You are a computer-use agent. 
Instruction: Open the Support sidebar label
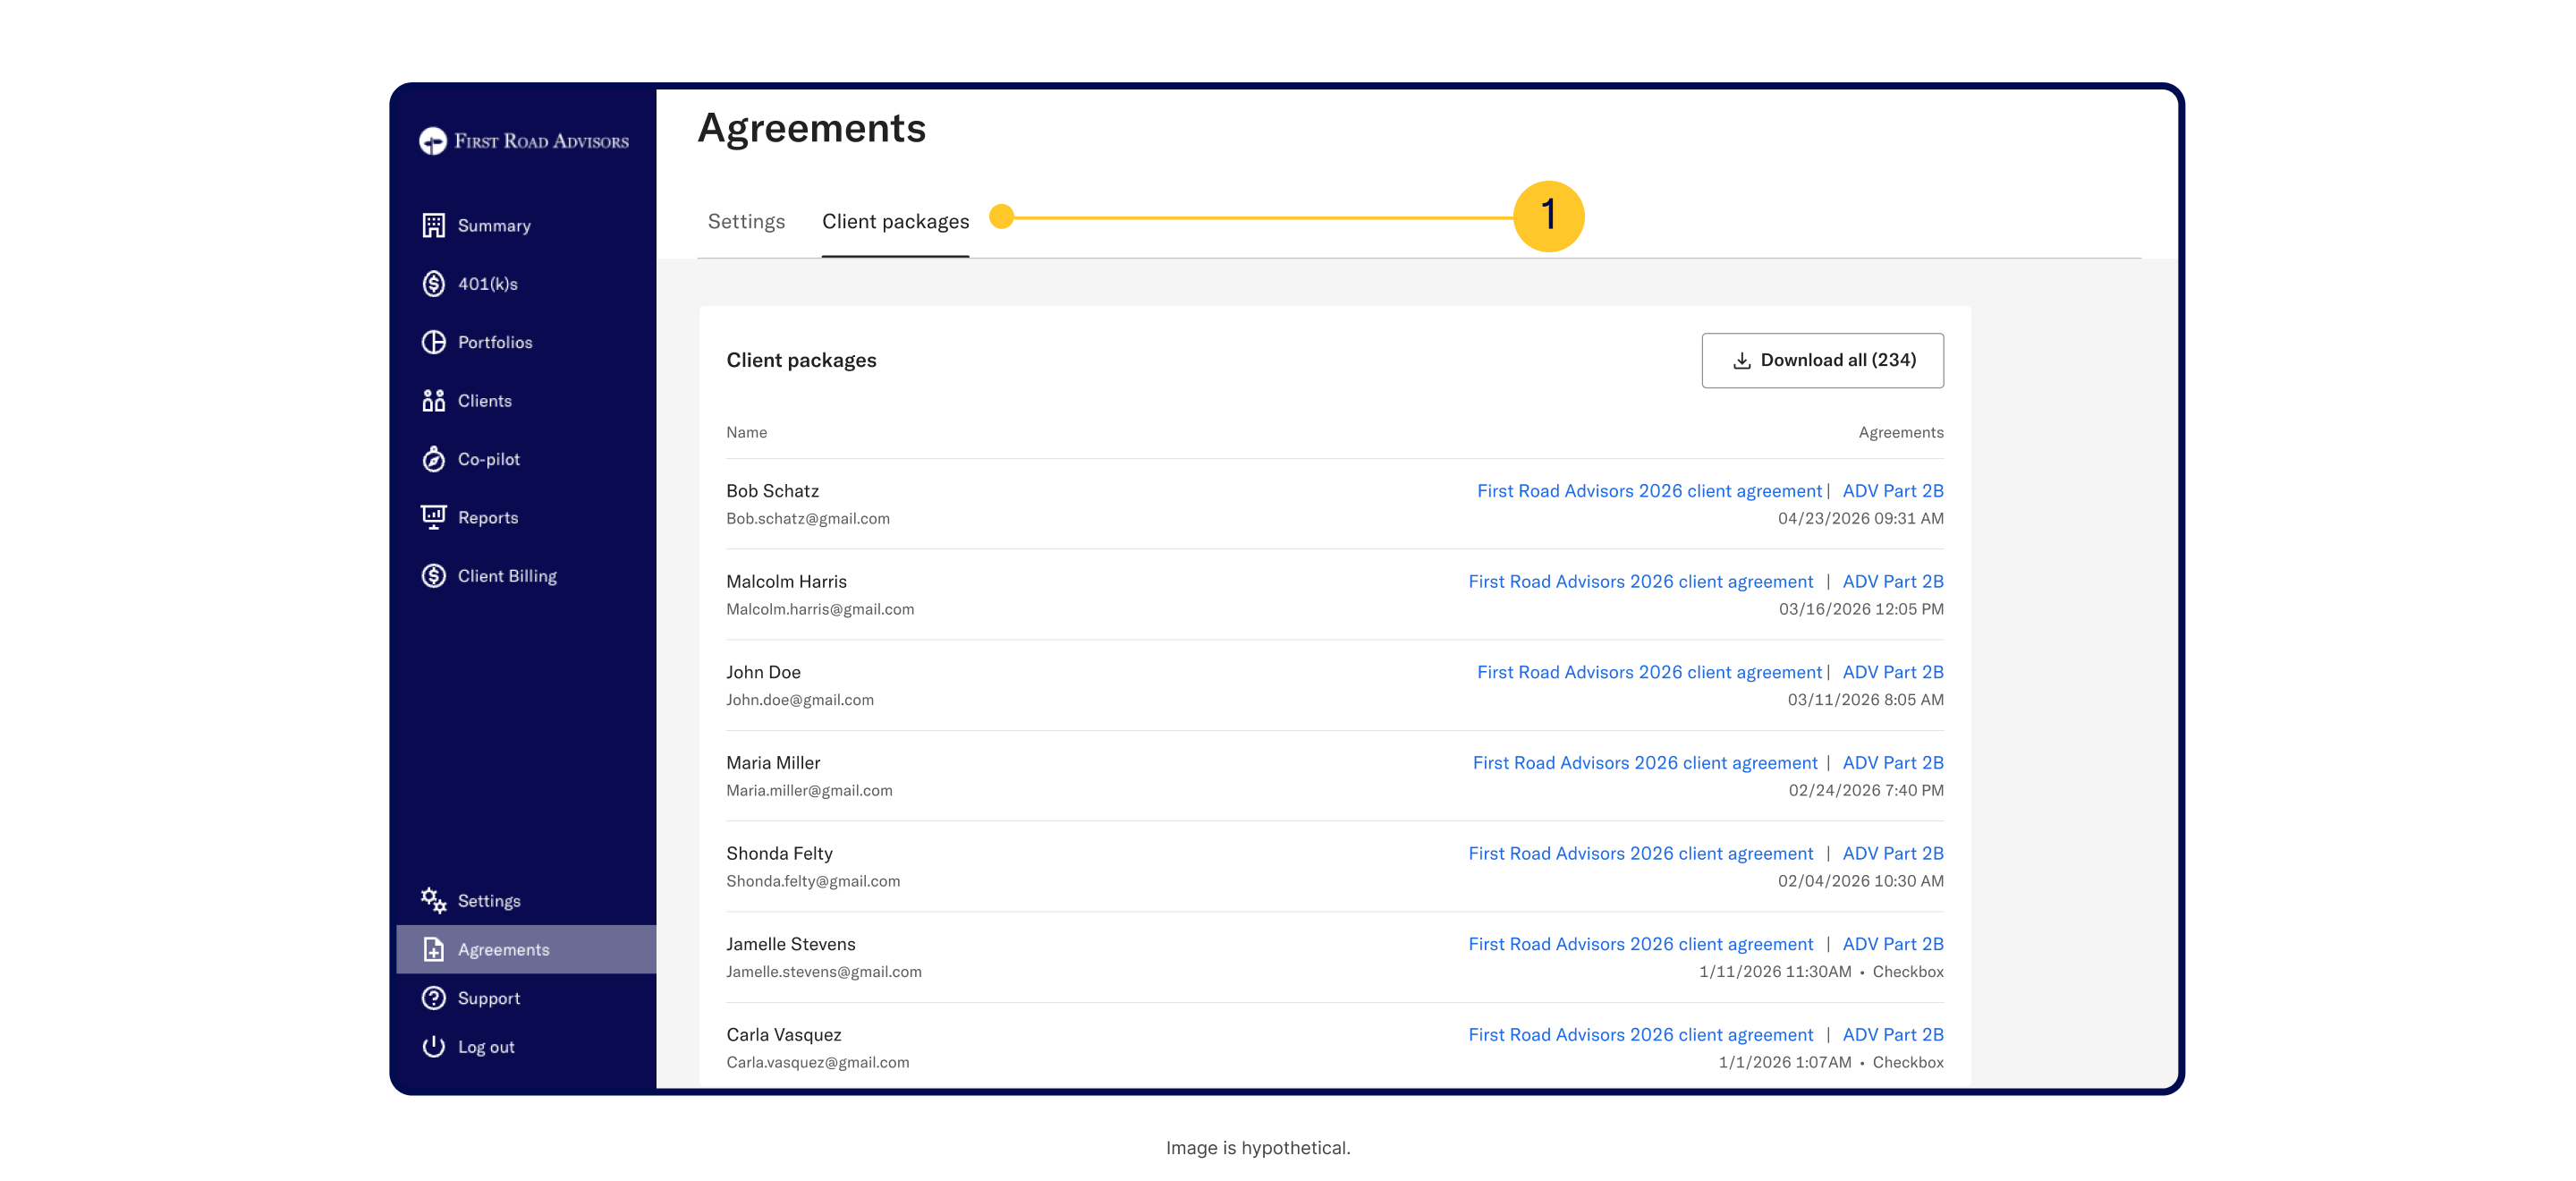(489, 998)
